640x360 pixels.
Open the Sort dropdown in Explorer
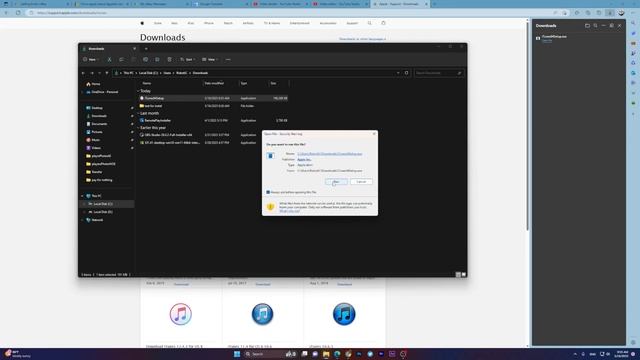pyautogui.click(x=187, y=60)
